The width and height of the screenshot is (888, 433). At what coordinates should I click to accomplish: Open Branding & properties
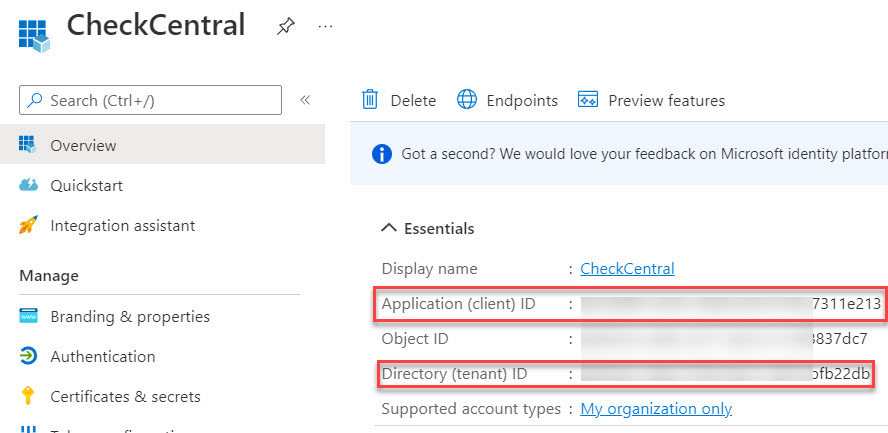(x=130, y=316)
